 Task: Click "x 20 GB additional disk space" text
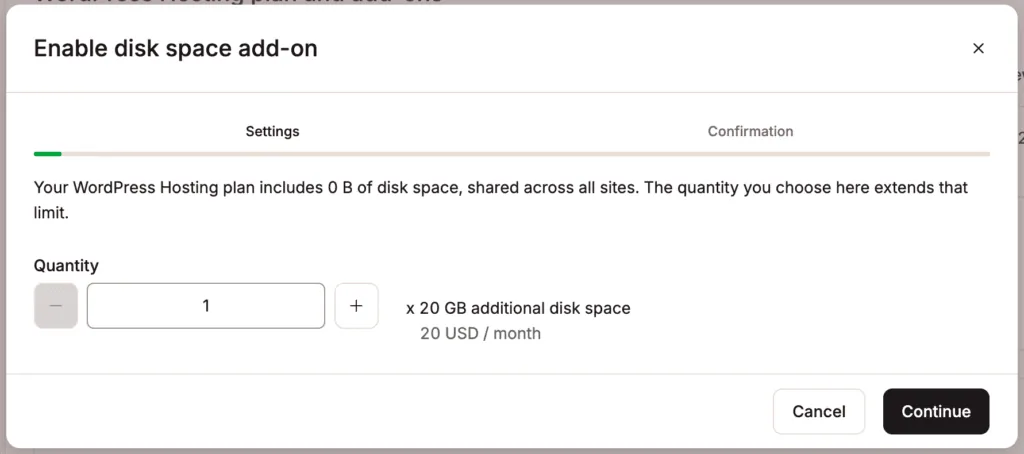518,308
